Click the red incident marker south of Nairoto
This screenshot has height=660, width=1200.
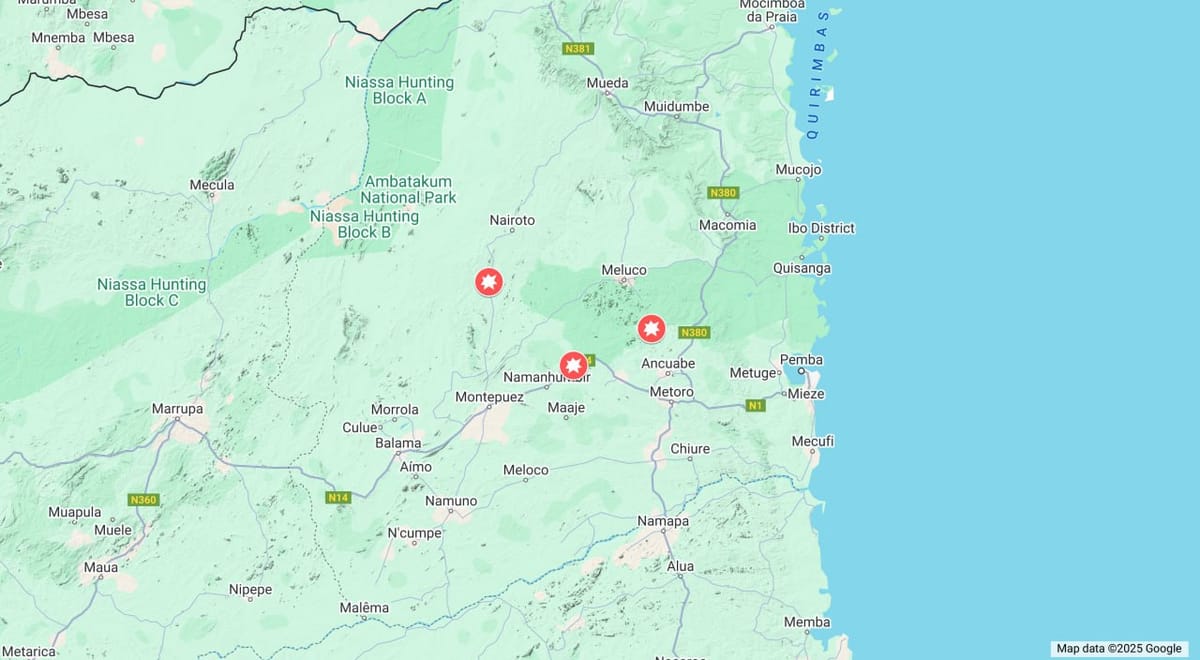coord(489,282)
